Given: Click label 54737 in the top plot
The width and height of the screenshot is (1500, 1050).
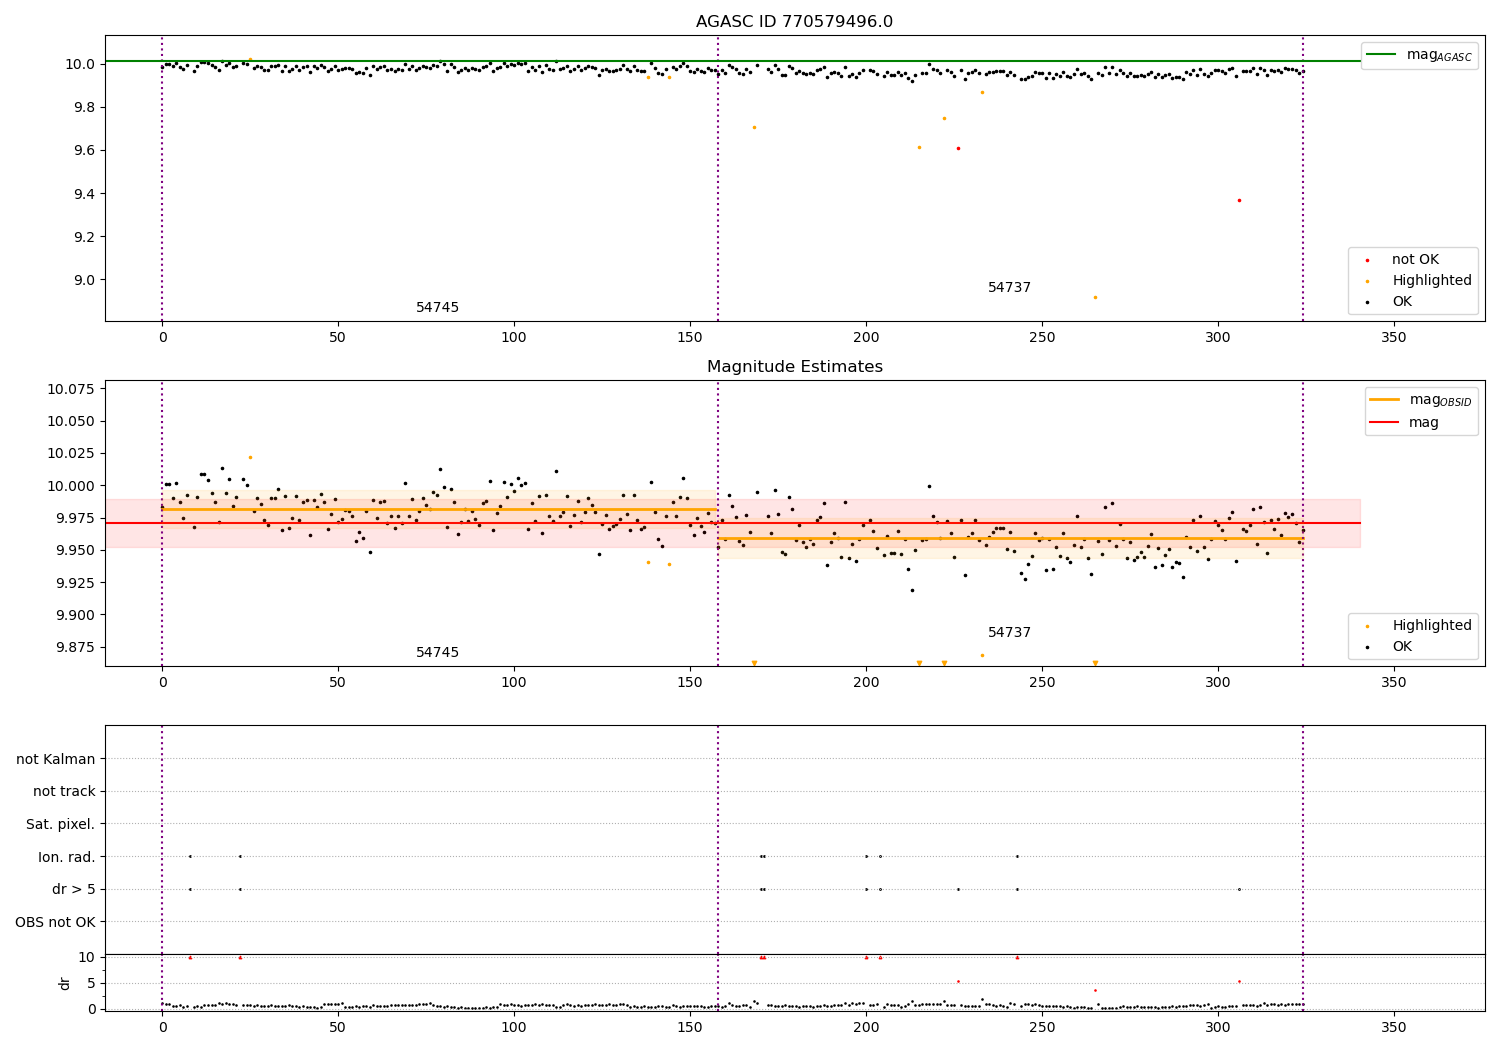Looking at the screenshot, I should pos(1010,288).
